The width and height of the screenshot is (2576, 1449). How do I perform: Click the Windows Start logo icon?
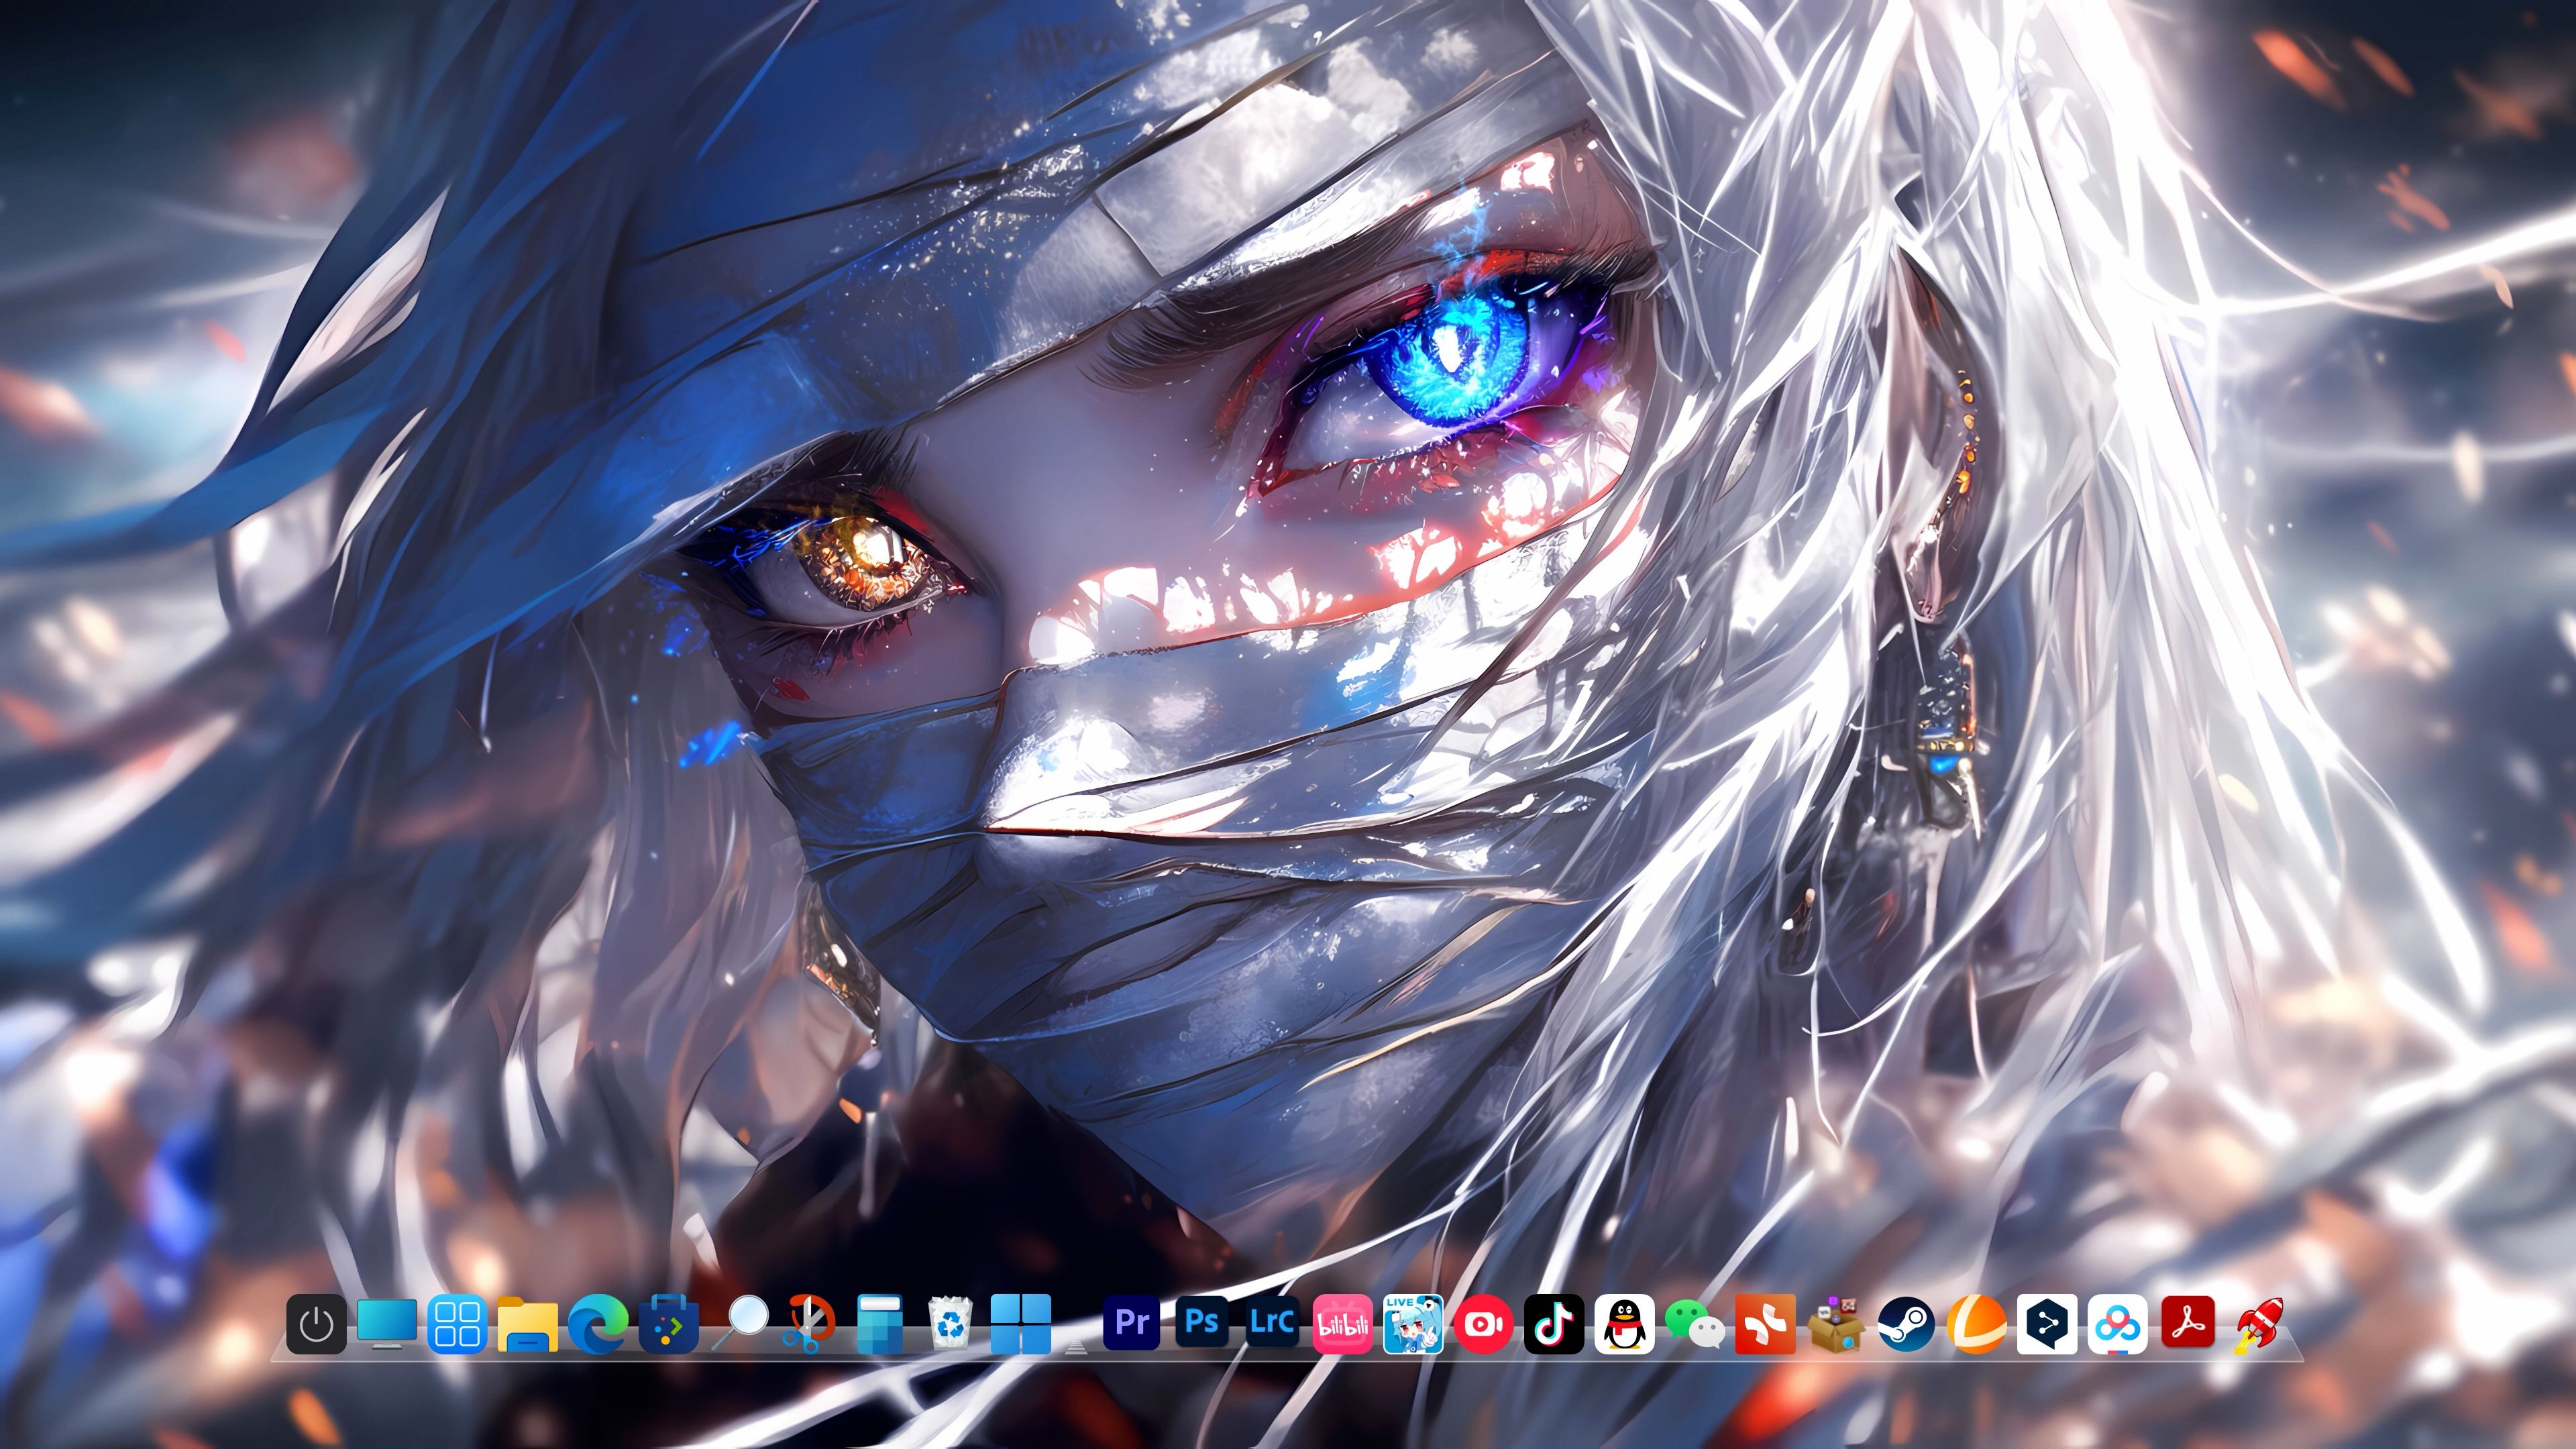(1021, 1324)
